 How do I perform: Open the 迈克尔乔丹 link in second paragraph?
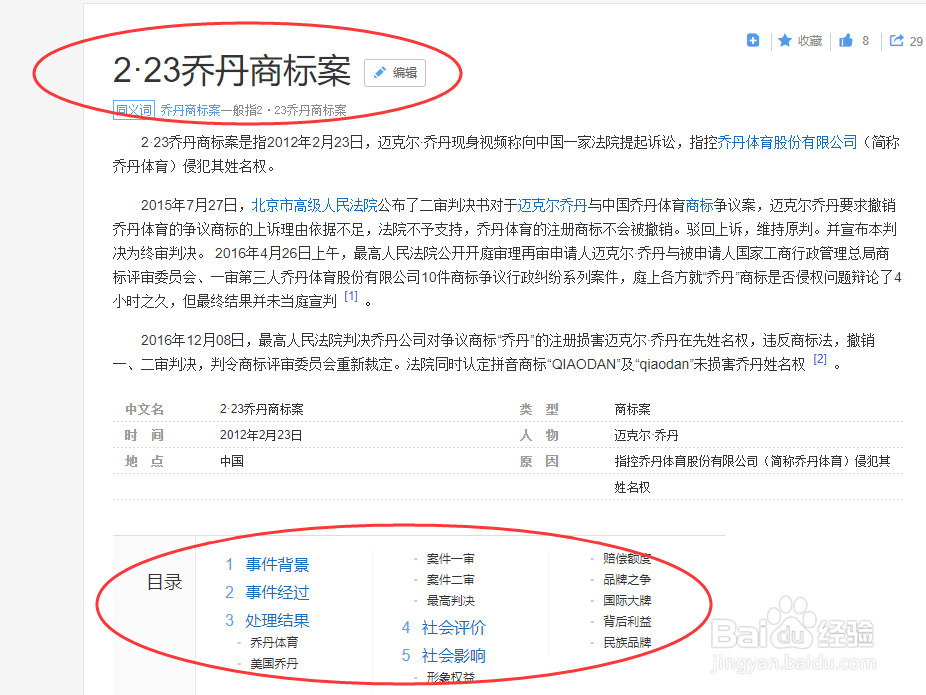[x=552, y=205]
